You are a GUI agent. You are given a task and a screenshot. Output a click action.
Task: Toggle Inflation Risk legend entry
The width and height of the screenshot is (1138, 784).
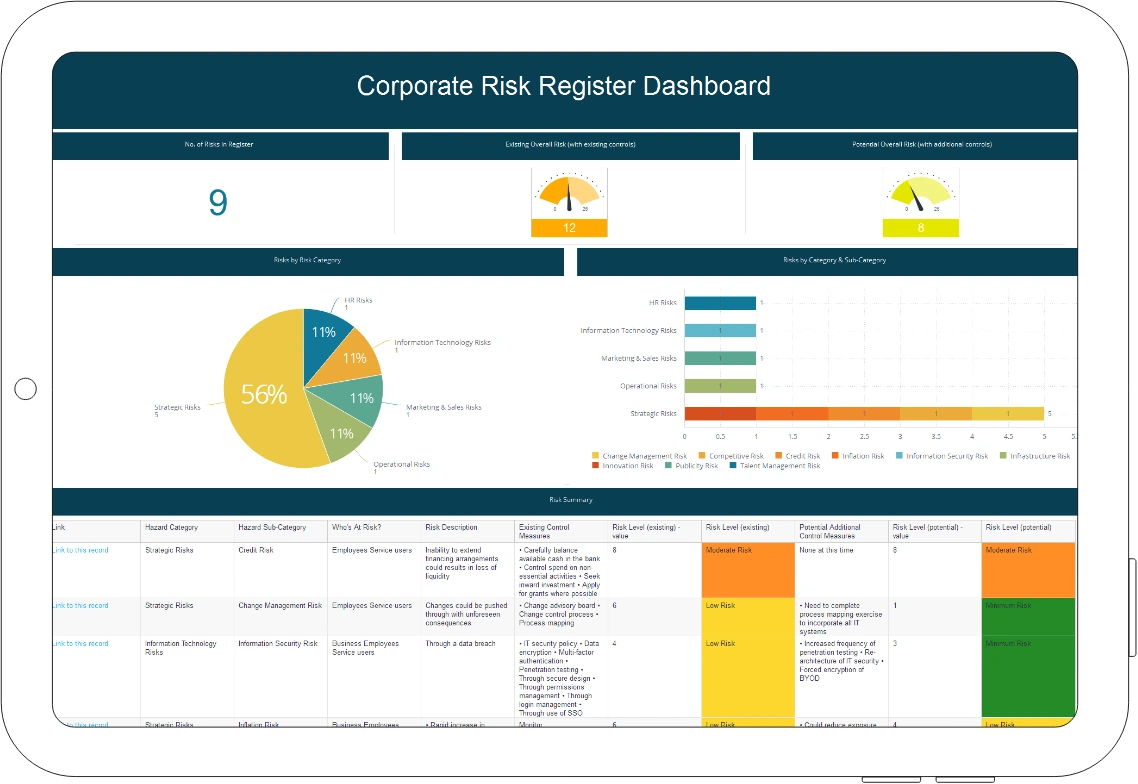point(858,456)
